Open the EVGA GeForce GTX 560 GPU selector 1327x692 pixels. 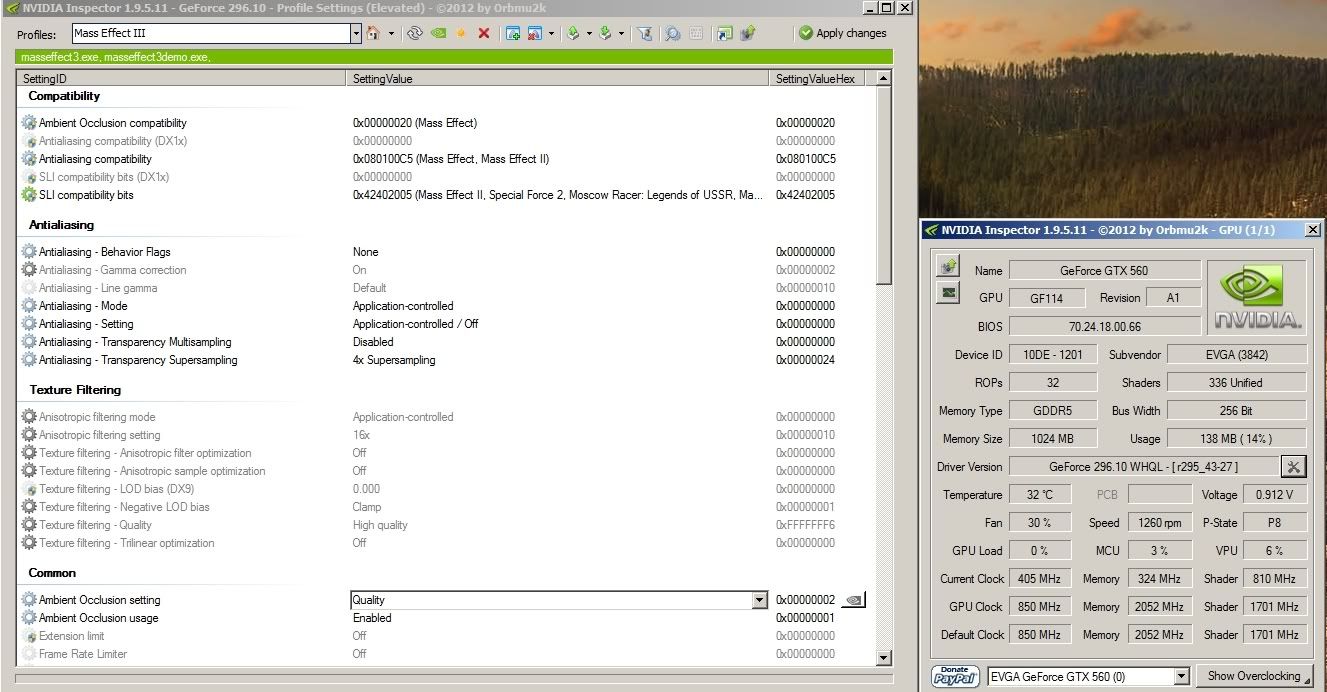tap(1181, 676)
